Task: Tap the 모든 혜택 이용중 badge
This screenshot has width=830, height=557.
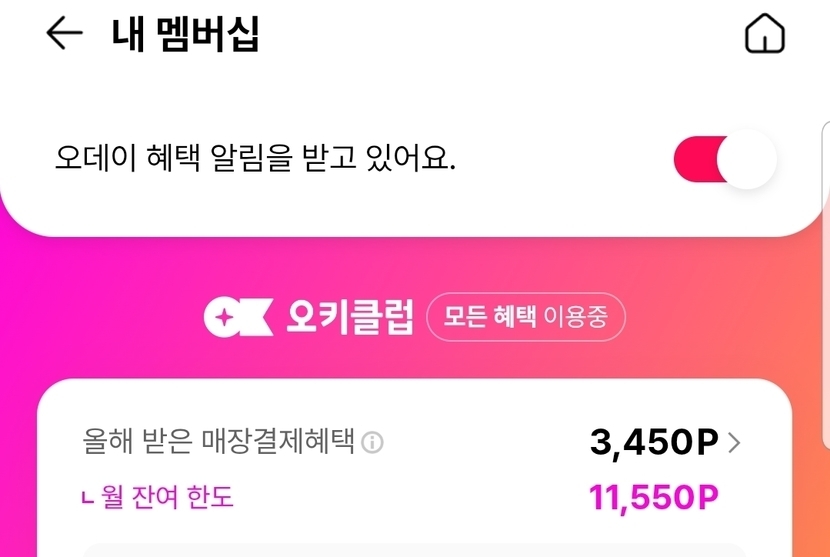Action: (526, 318)
